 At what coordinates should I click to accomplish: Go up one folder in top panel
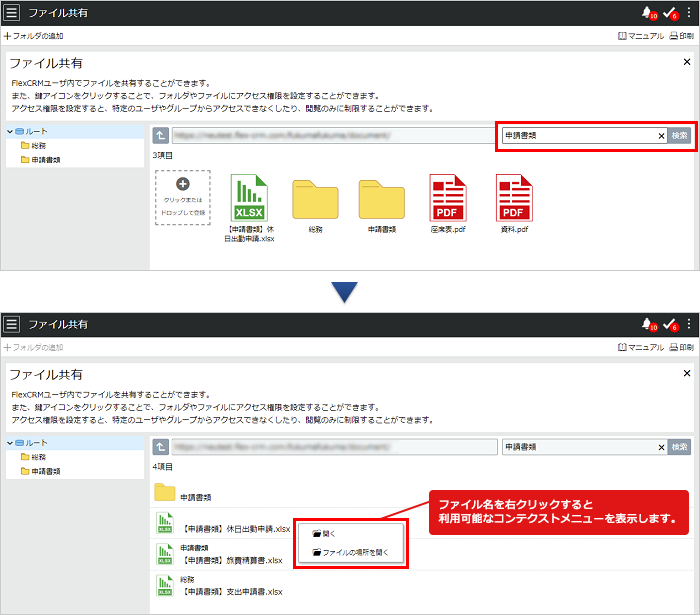pos(161,135)
